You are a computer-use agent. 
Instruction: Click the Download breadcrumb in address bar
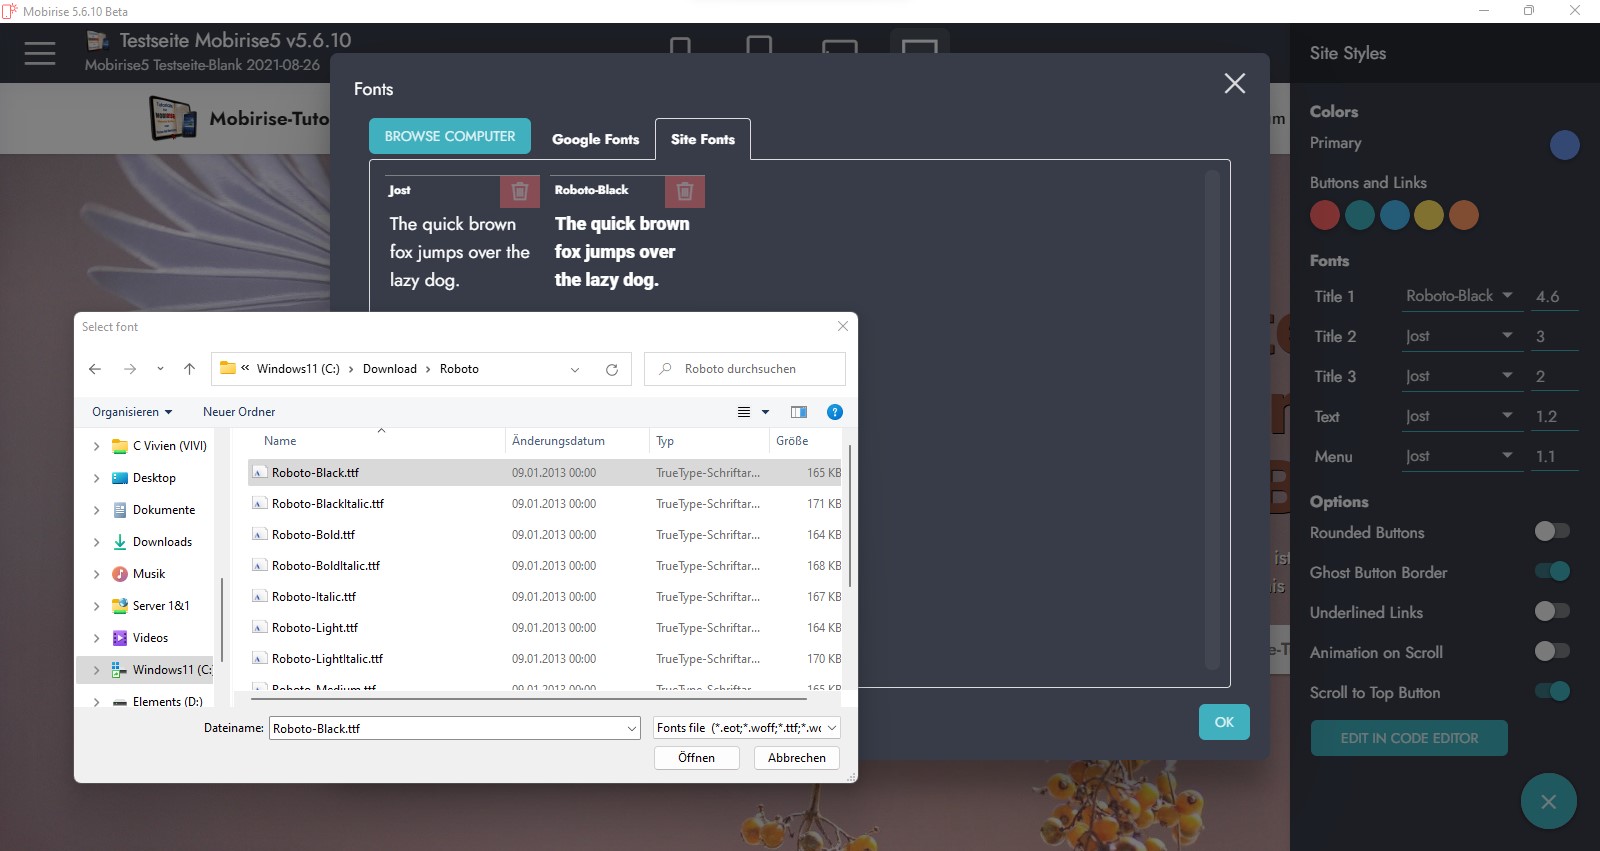click(x=390, y=369)
